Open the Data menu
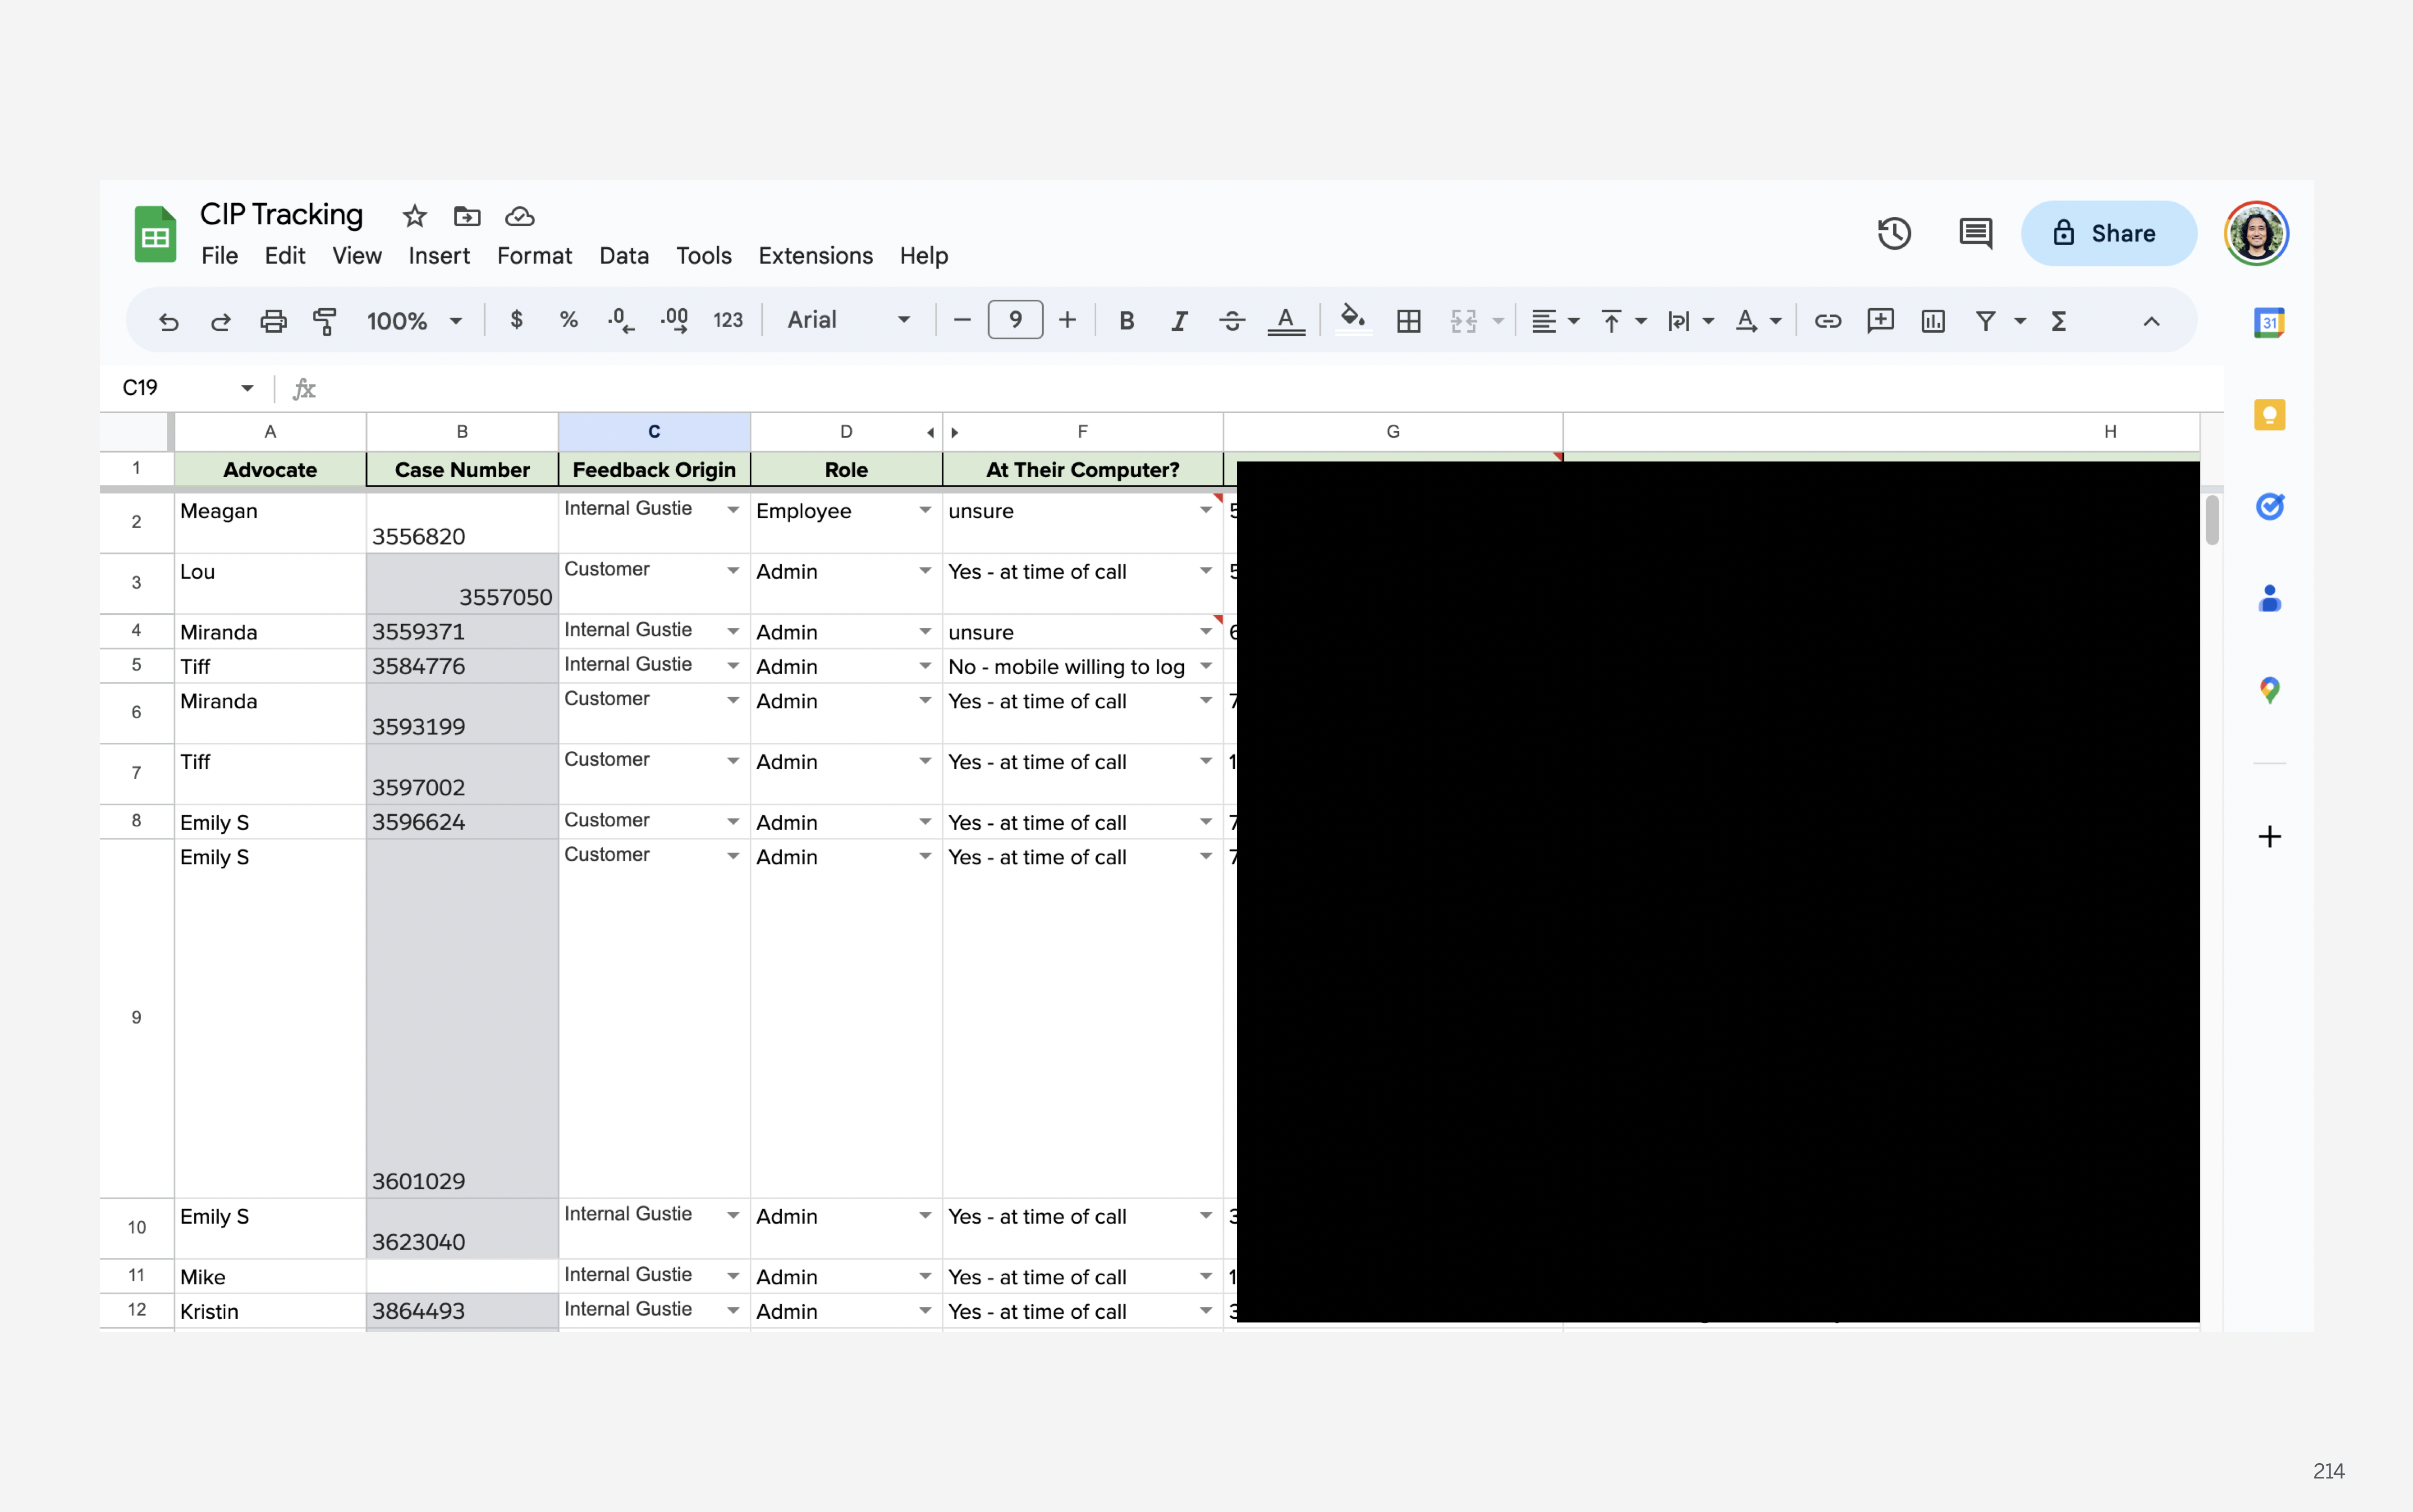 [624, 256]
